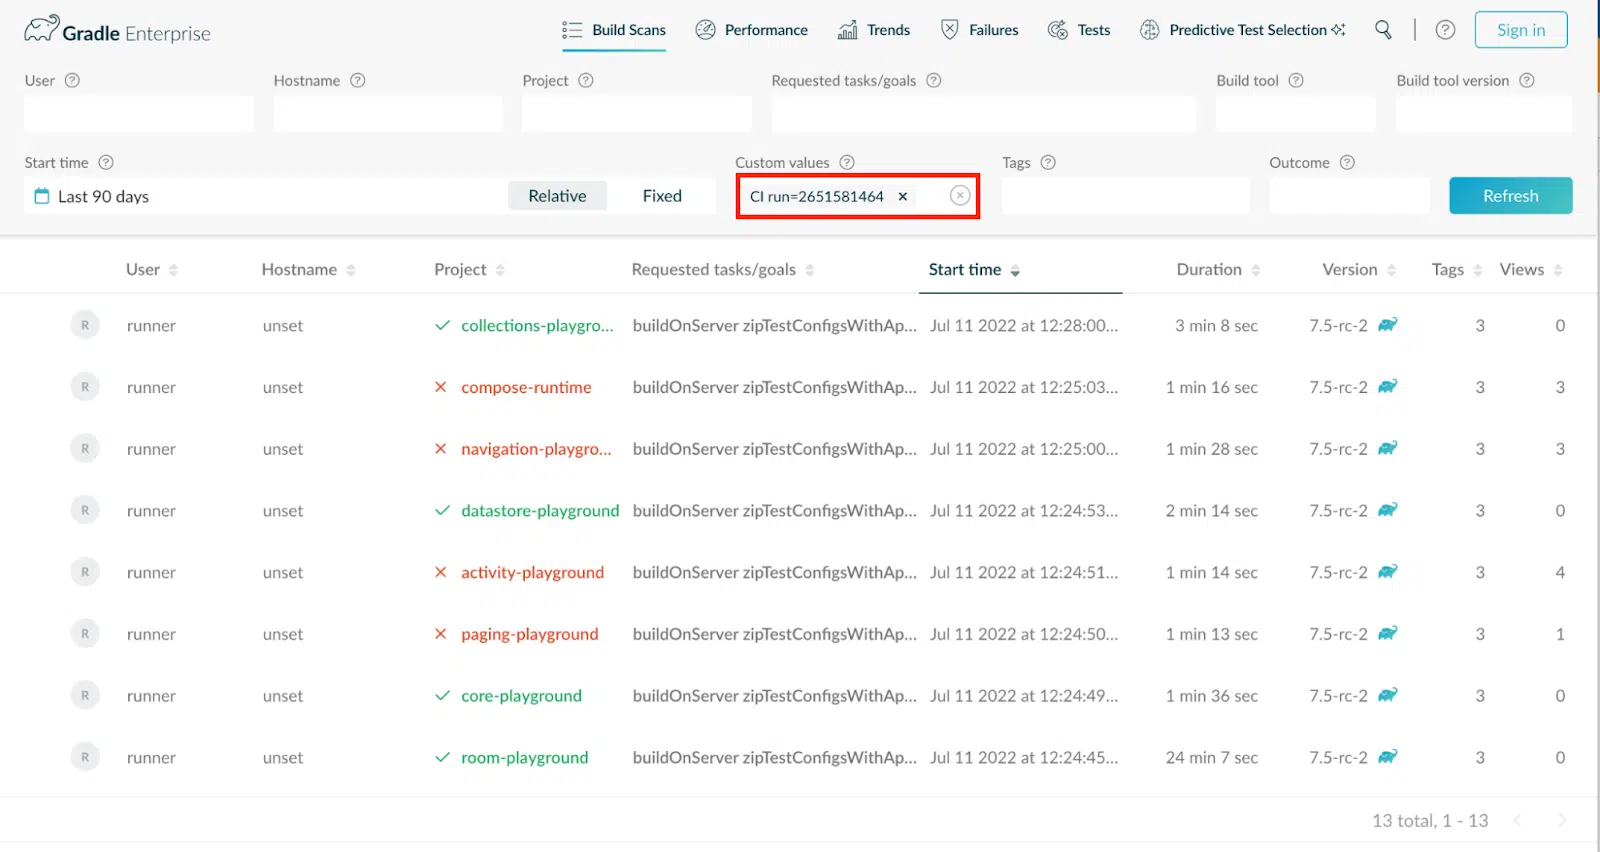Clear all Custom values with circled X

(x=959, y=196)
